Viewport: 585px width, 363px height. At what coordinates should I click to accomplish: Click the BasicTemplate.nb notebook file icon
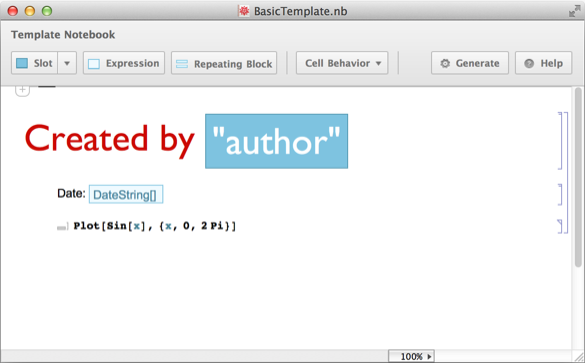click(244, 11)
